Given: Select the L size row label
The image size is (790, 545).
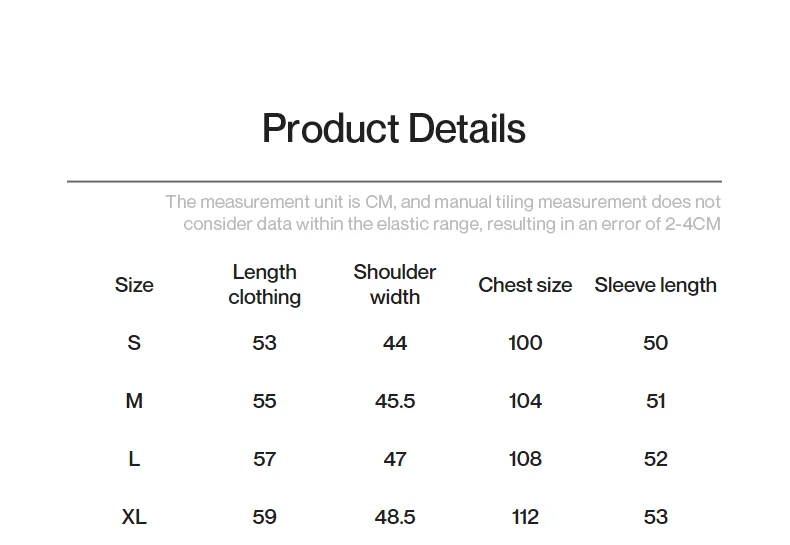Looking at the screenshot, I should 134,459.
